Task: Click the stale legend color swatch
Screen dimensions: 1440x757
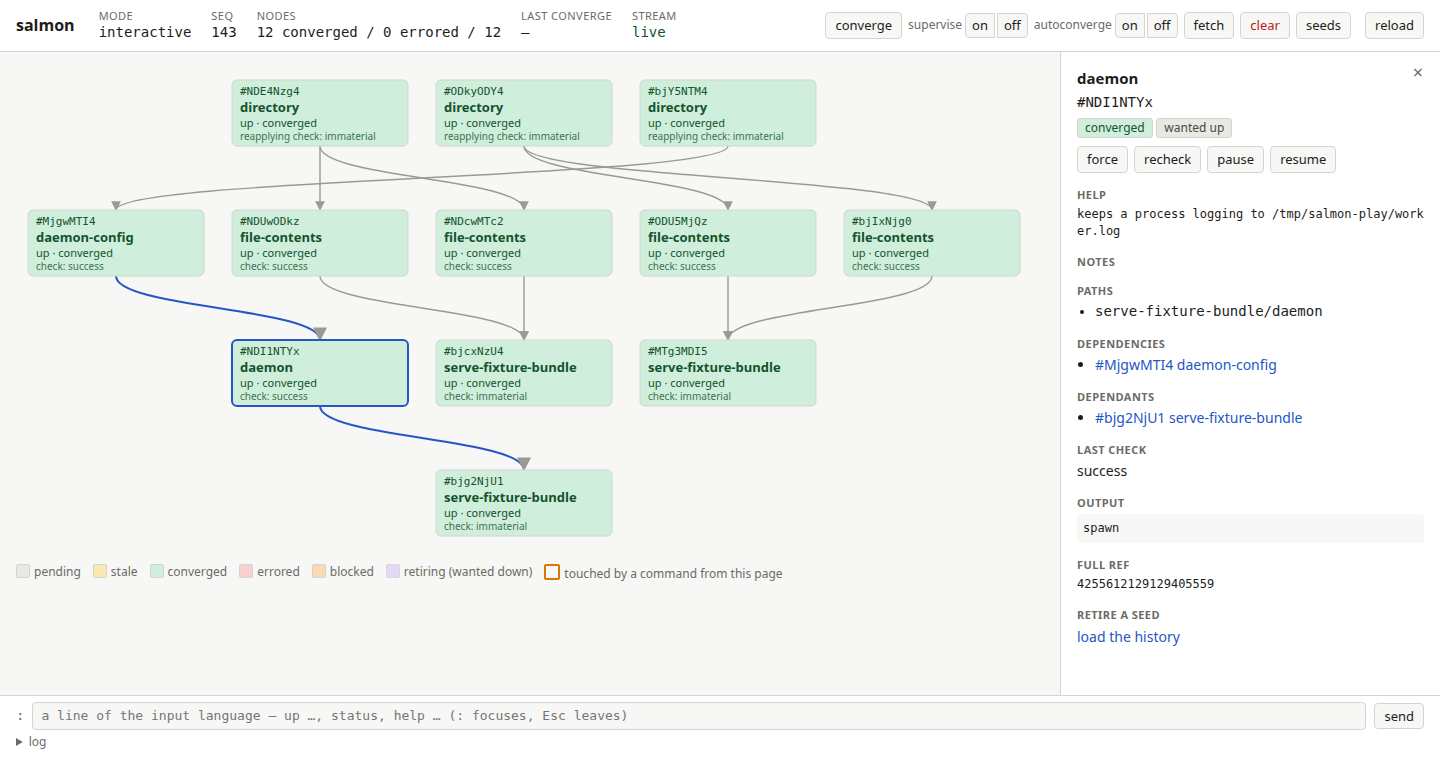Action: [100, 572]
